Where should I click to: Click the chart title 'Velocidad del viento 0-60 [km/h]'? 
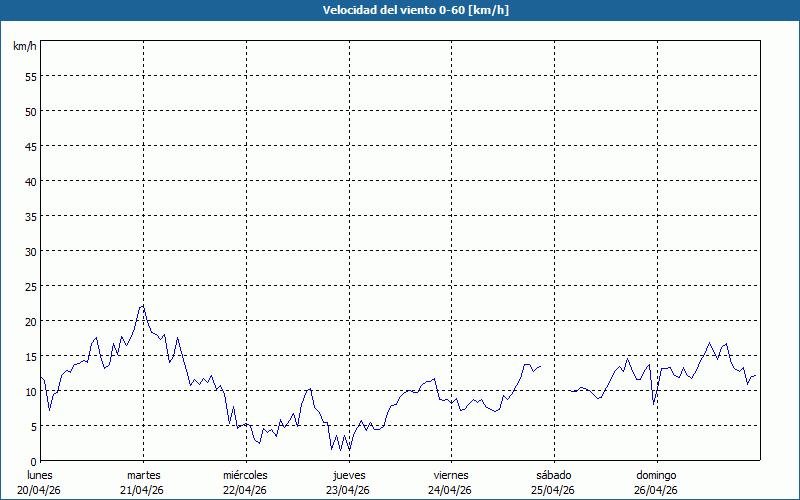pos(399,10)
